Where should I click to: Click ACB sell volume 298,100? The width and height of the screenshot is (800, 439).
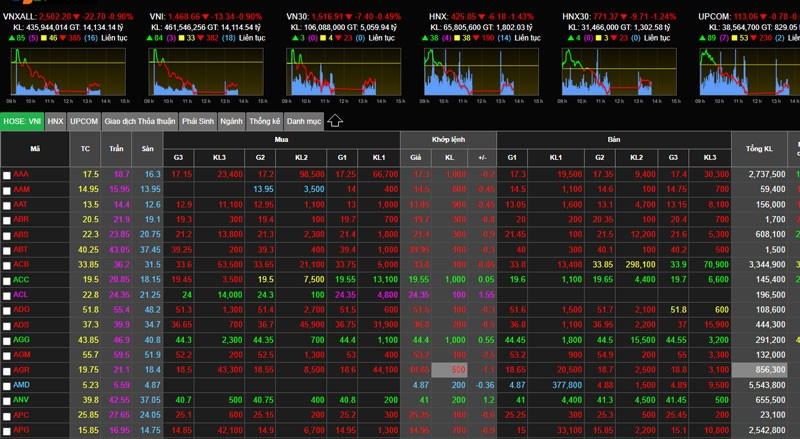(640, 264)
